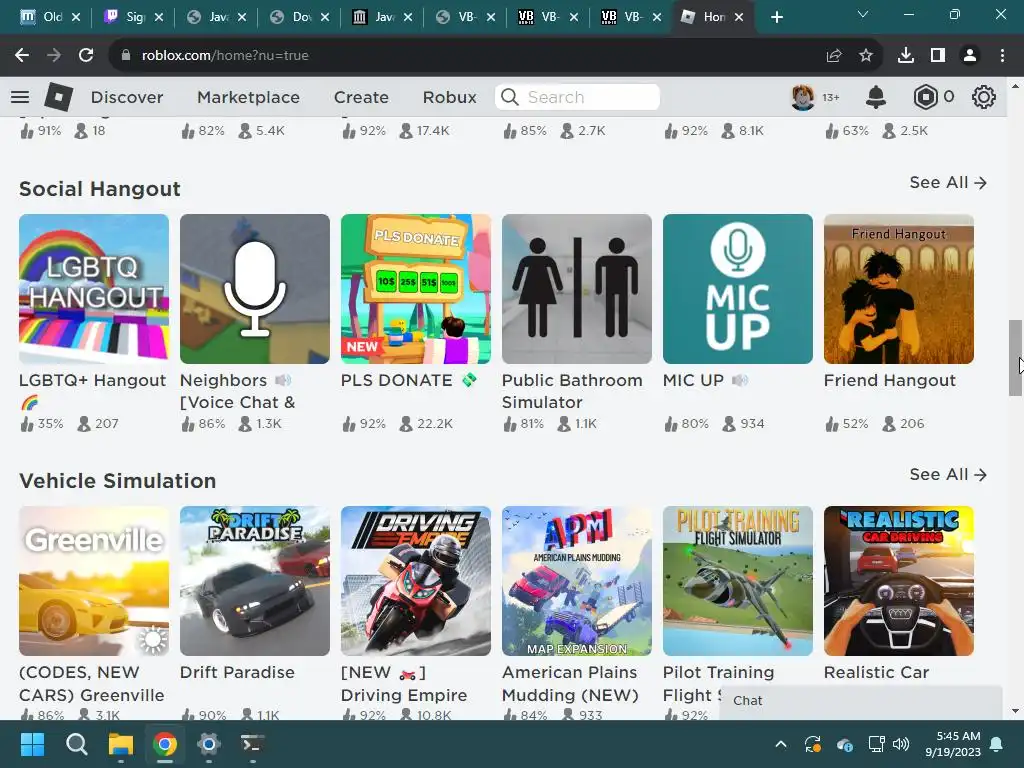Click the Roblox search field
The width and height of the screenshot is (1024, 768).
click(x=577, y=97)
